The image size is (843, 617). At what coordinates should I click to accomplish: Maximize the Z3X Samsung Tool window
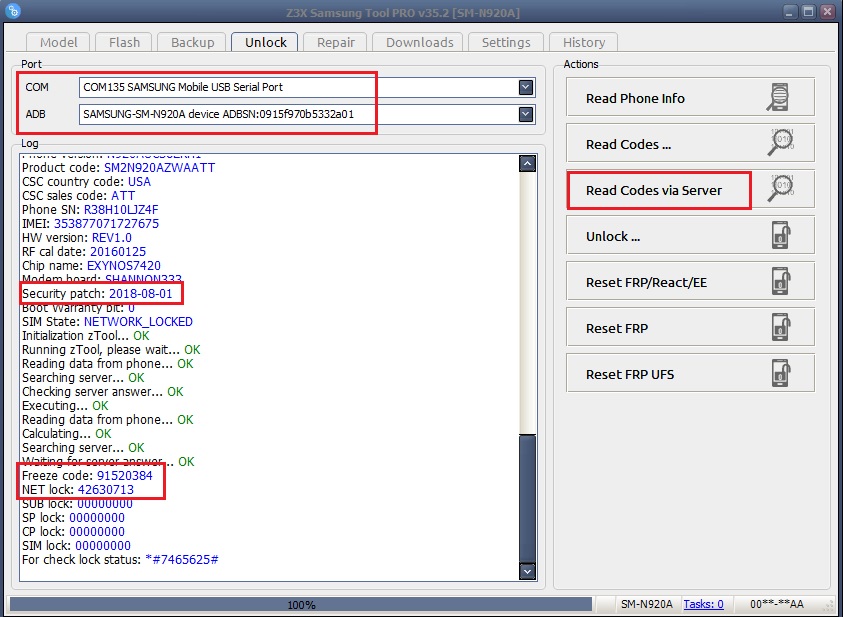(809, 11)
